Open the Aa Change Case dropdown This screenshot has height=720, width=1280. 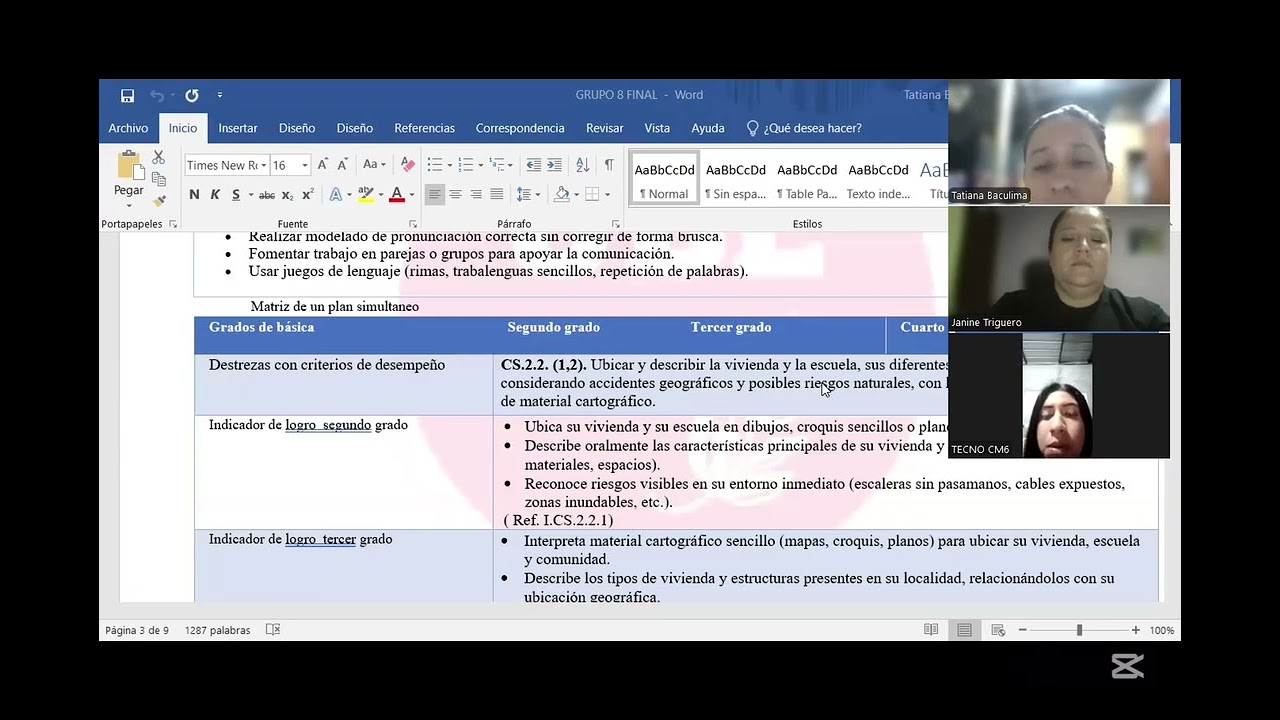click(374, 165)
